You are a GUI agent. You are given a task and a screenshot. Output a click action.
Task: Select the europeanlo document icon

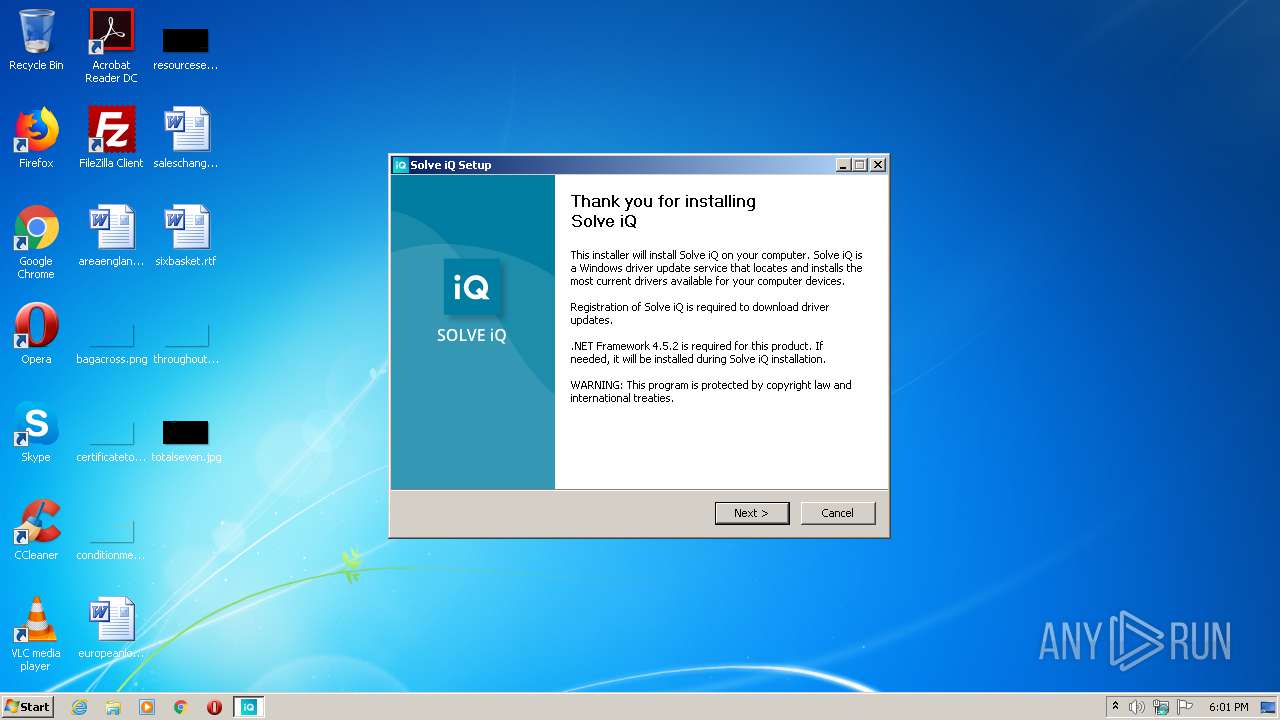click(111, 628)
